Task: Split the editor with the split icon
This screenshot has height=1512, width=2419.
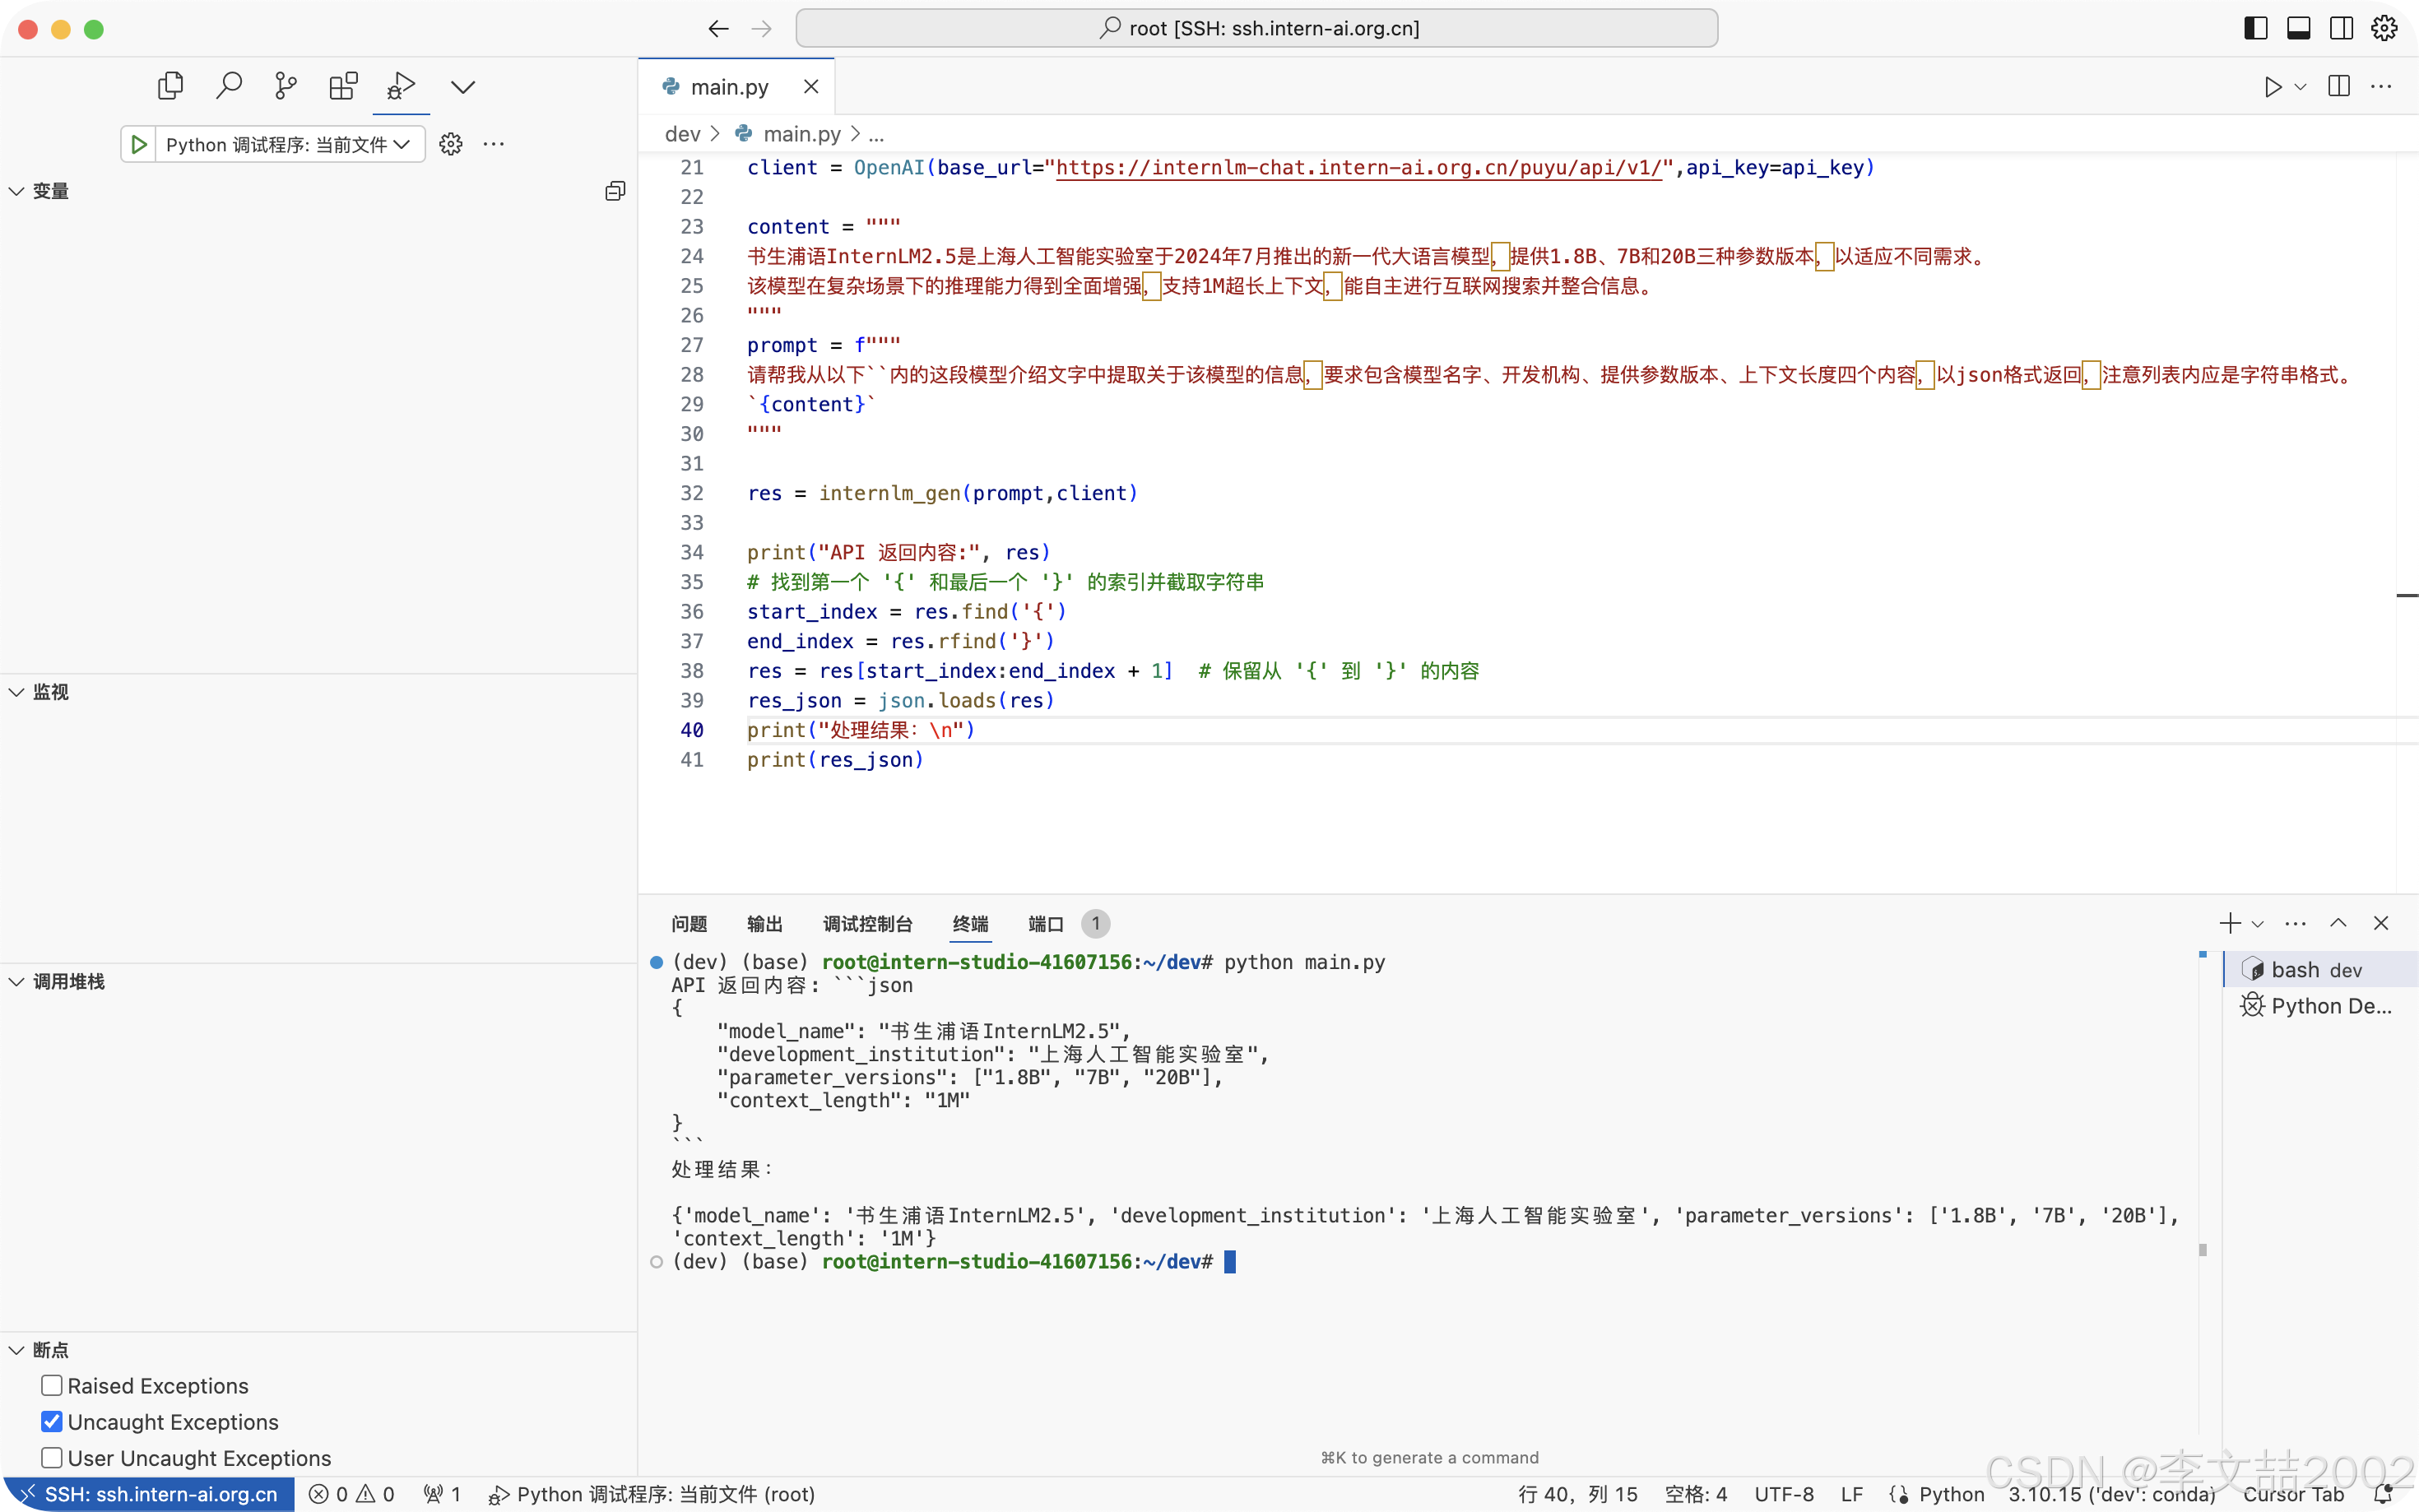Action: [2338, 86]
